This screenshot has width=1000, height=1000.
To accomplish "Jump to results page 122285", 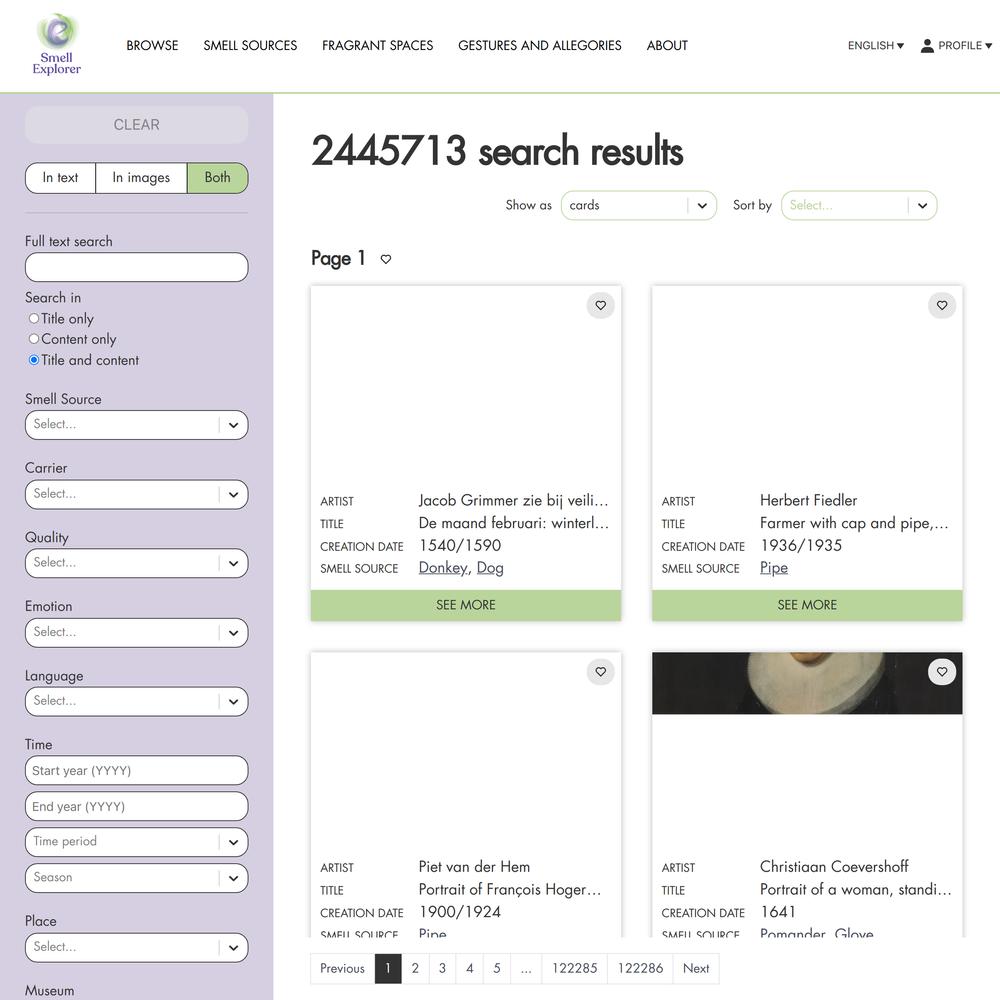I will tap(575, 968).
